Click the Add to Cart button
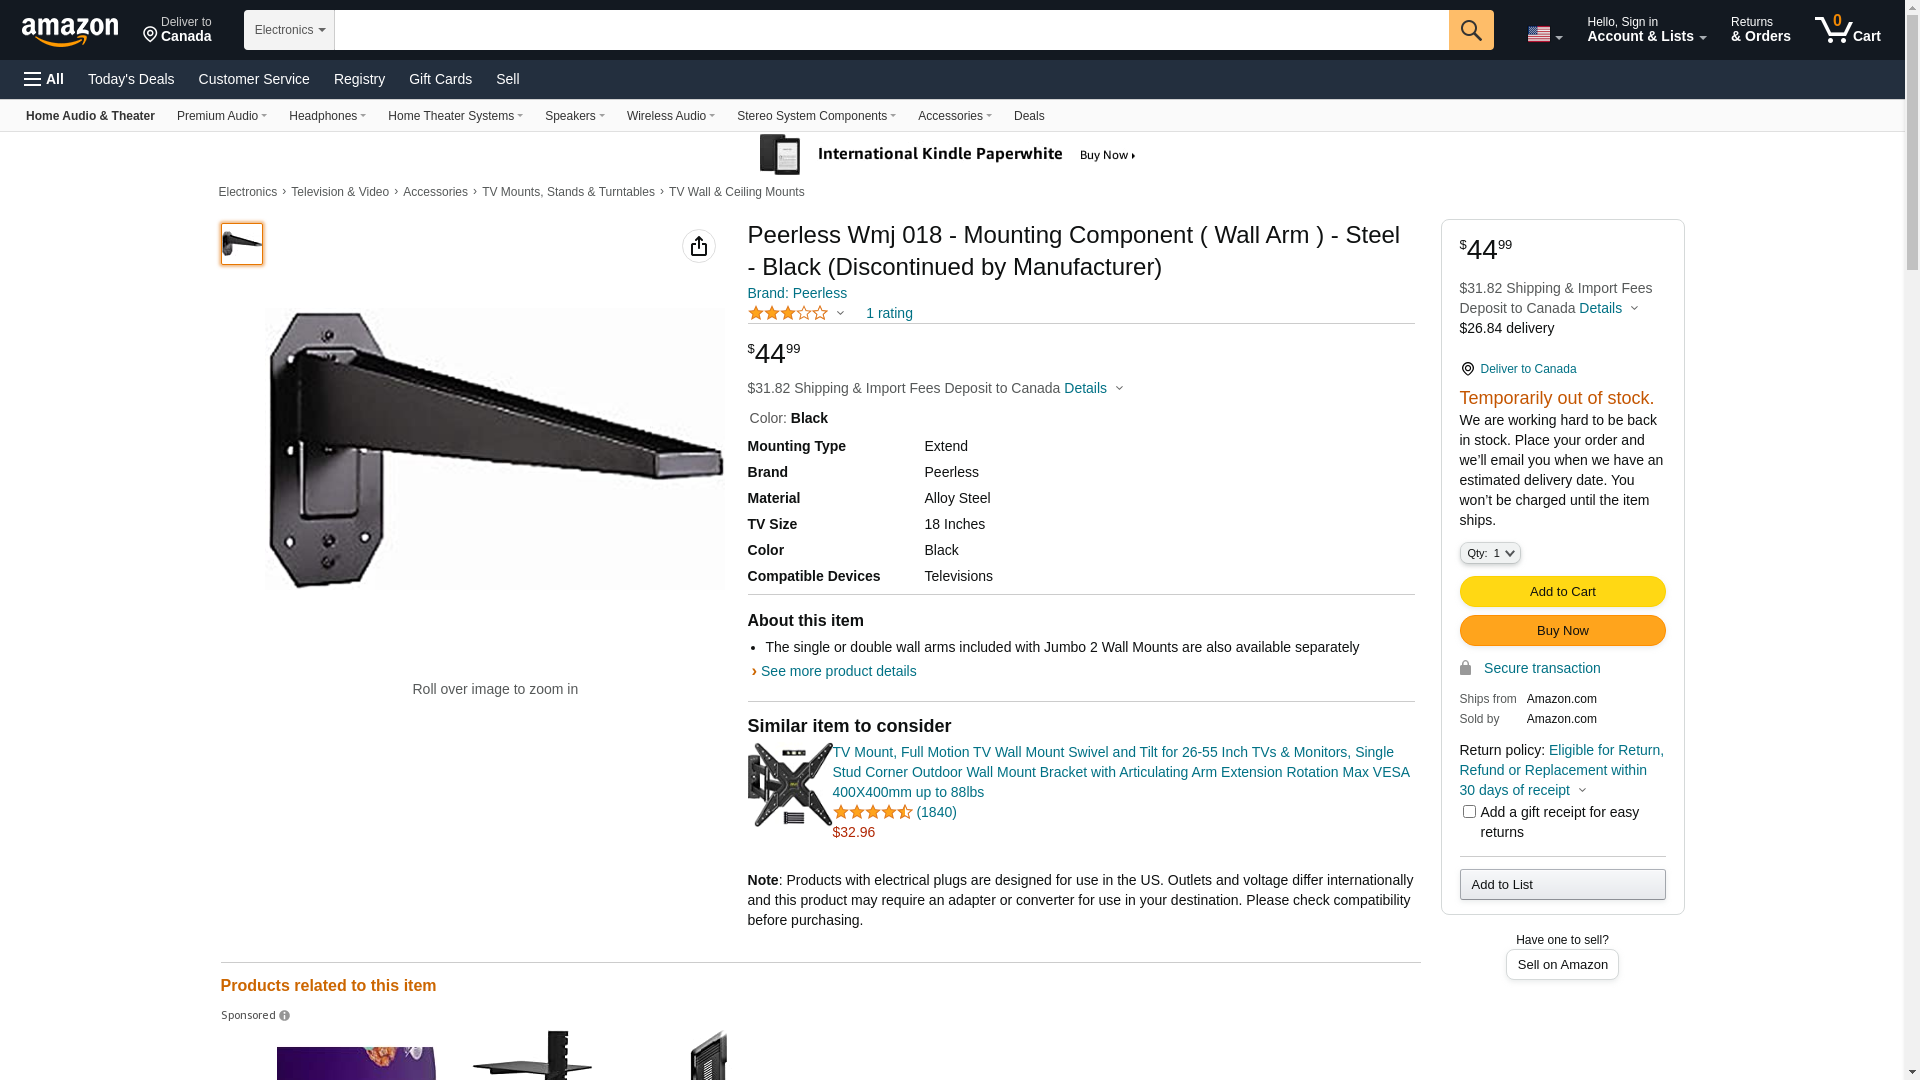Viewport: 1920px width, 1080px height. pyautogui.click(x=1561, y=591)
